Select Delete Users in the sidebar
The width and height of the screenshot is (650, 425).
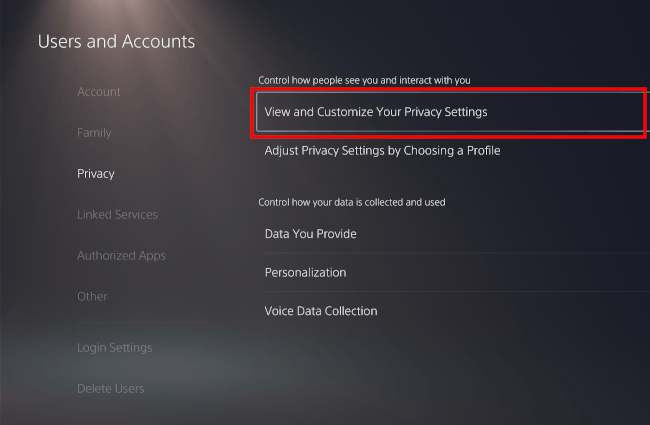[x=110, y=389]
